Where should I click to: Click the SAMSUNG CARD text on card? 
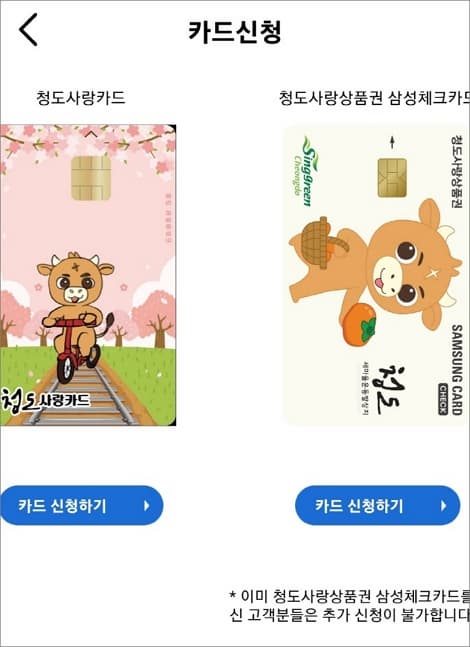coord(456,369)
